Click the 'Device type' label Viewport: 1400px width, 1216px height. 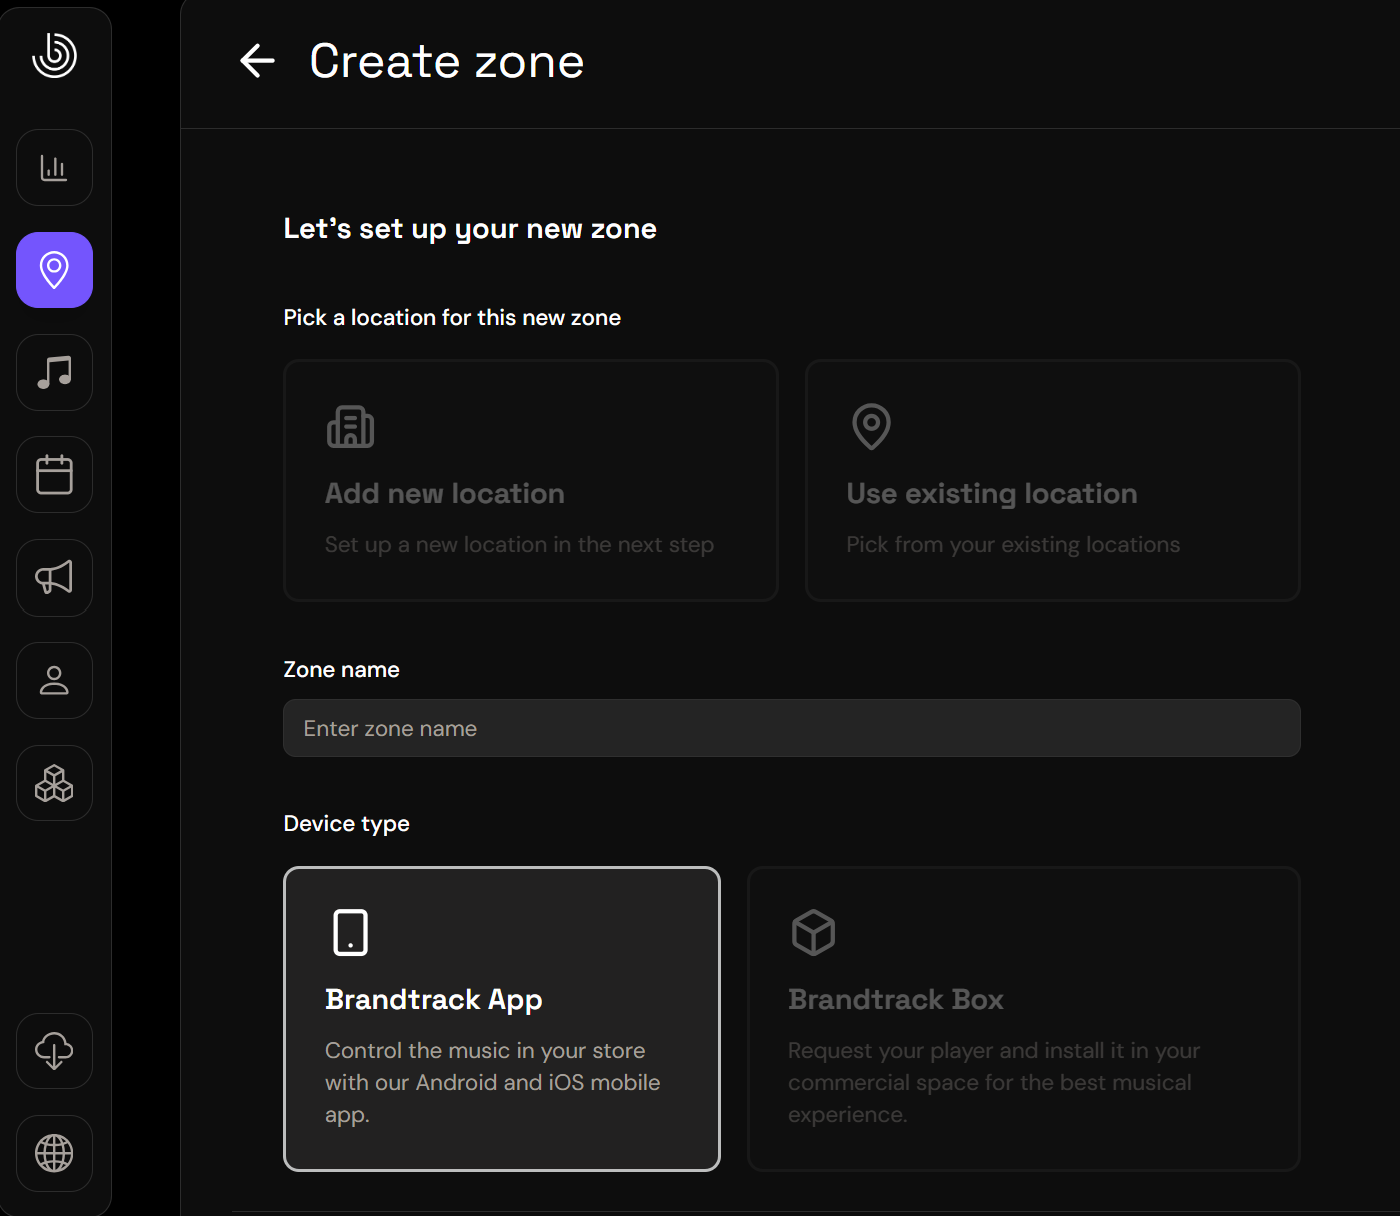pos(347,824)
